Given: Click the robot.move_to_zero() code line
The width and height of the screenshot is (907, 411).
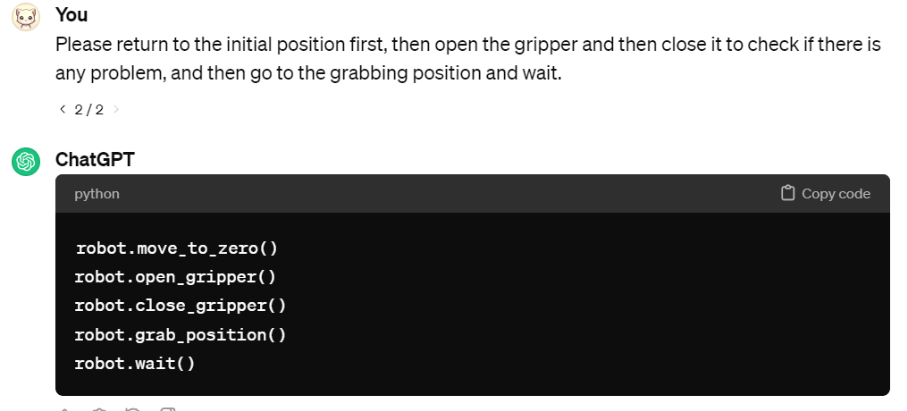Looking at the screenshot, I should pos(177,249).
